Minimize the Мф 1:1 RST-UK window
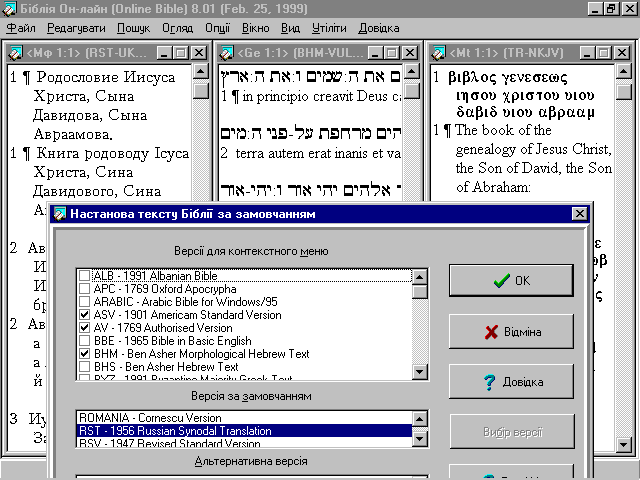The height and width of the screenshot is (480, 640). coord(164,52)
